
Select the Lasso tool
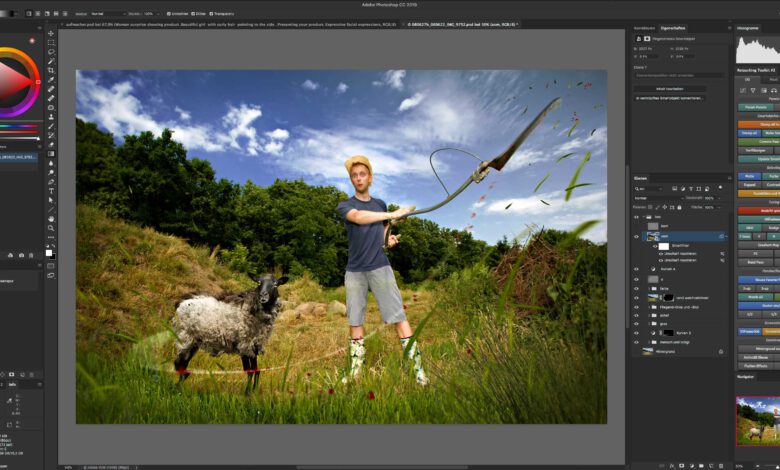[x=51, y=52]
